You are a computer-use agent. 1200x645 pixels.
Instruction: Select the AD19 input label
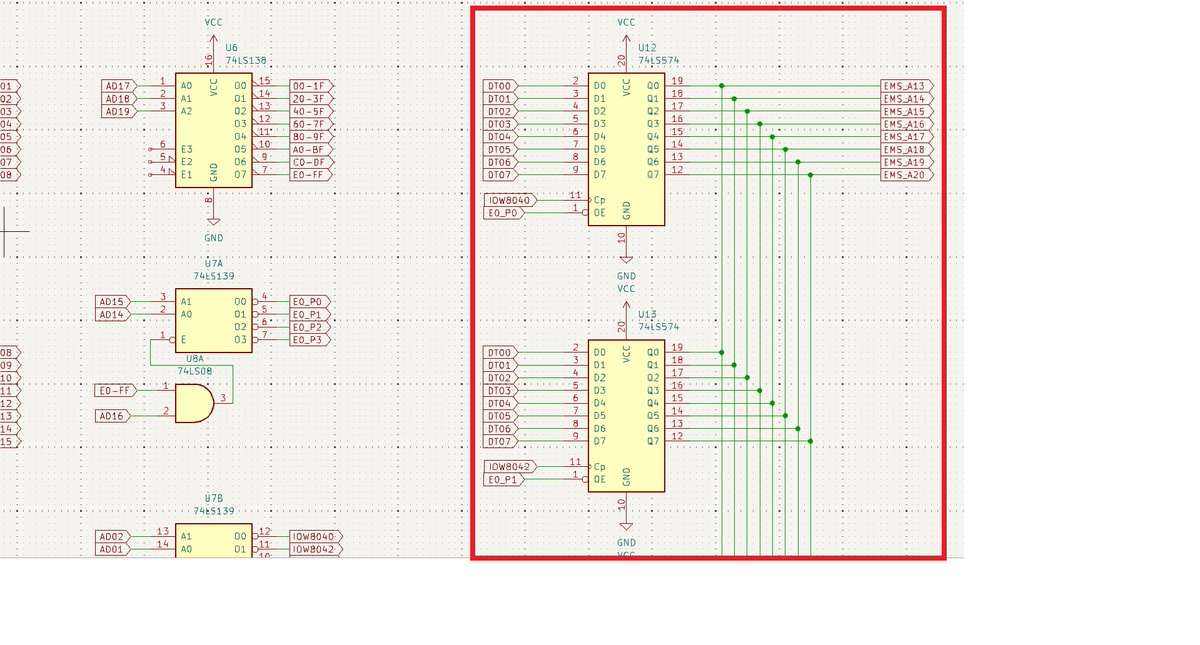pyautogui.click(x=117, y=111)
